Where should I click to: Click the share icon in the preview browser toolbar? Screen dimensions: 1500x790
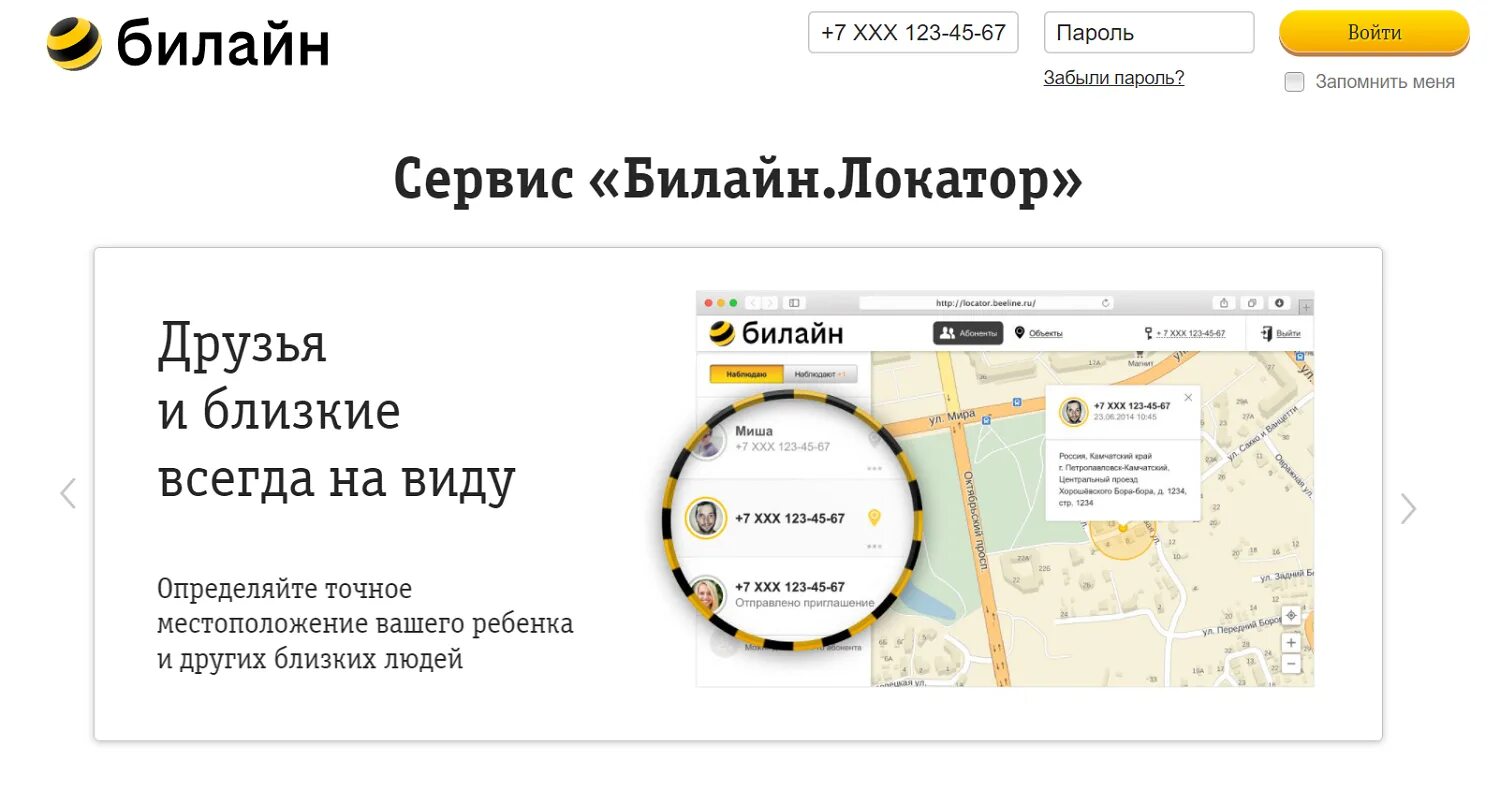click(x=1223, y=302)
